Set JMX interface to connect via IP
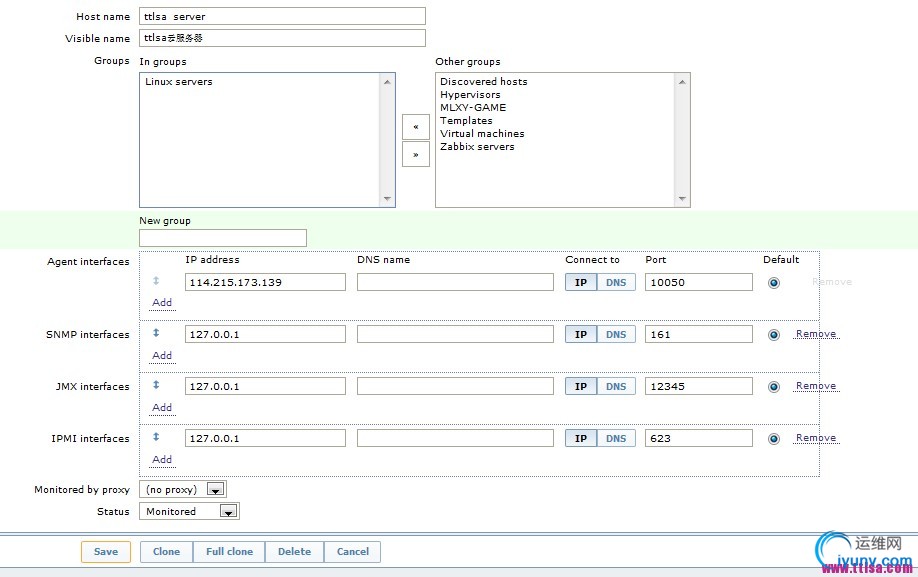Image resolution: width=918 pixels, height=577 pixels. [x=581, y=386]
